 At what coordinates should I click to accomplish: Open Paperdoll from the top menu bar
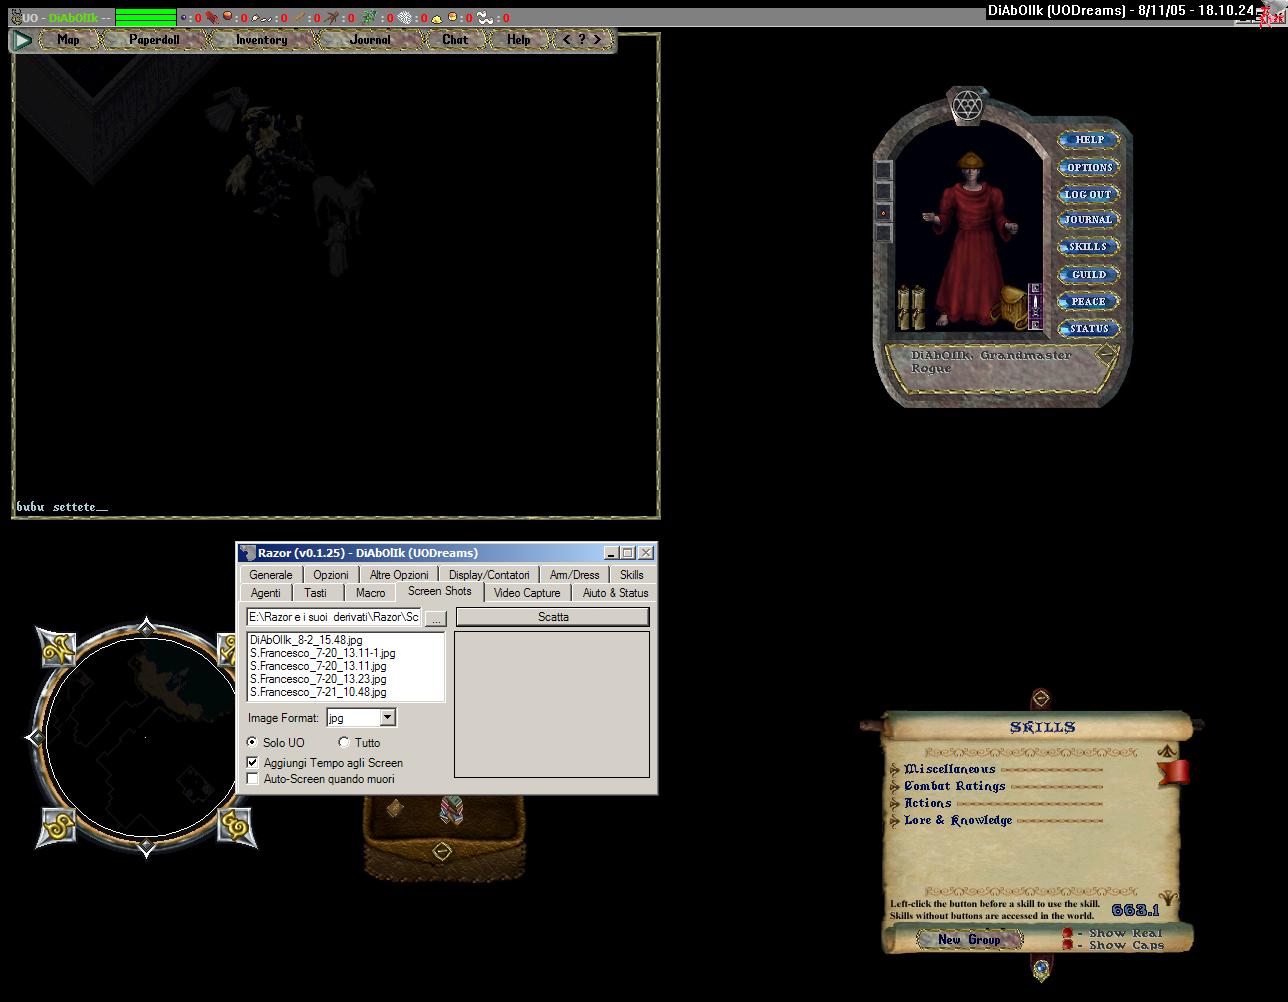tap(154, 40)
